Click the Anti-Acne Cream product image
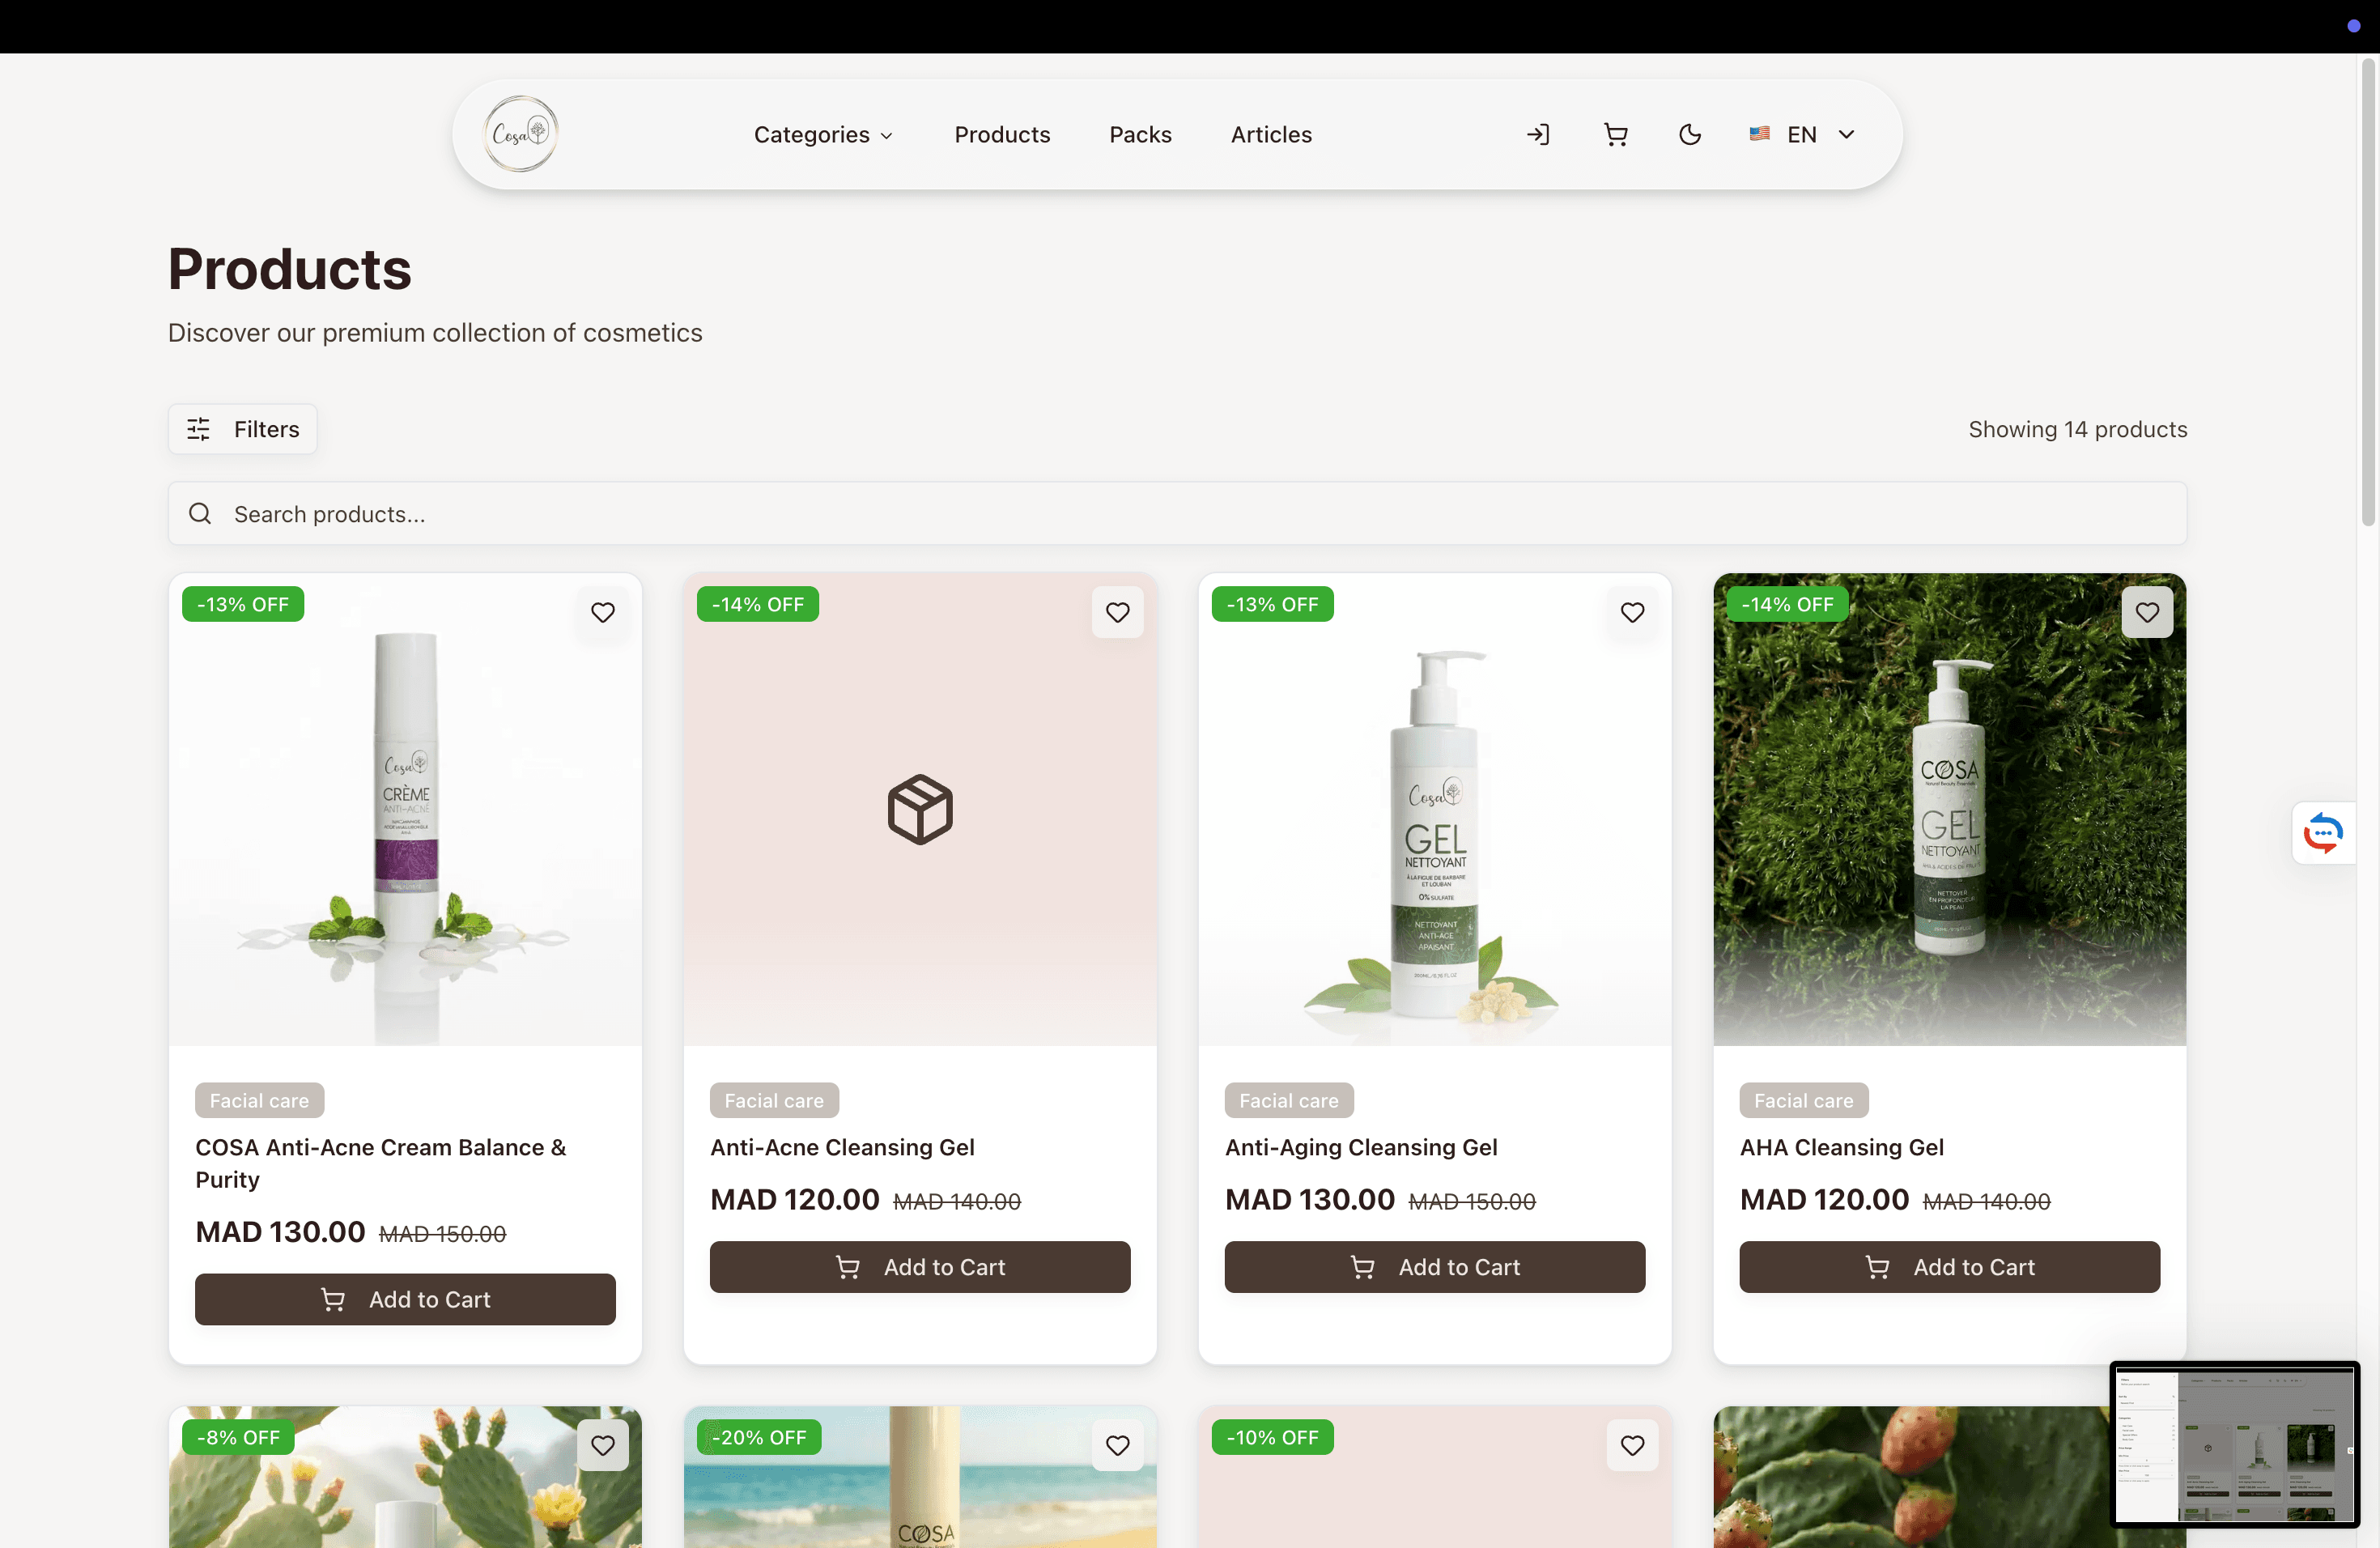The height and width of the screenshot is (1548, 2380). pos(405,810)
